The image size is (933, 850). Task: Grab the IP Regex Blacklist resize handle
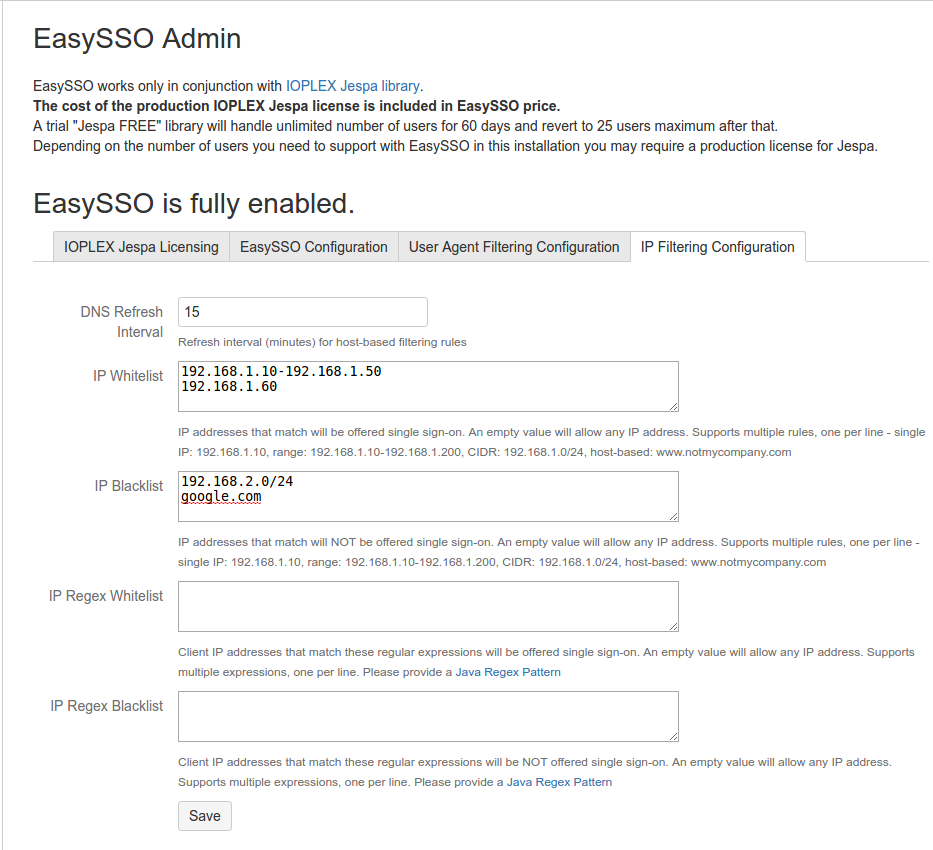click(x=674, y=736)
